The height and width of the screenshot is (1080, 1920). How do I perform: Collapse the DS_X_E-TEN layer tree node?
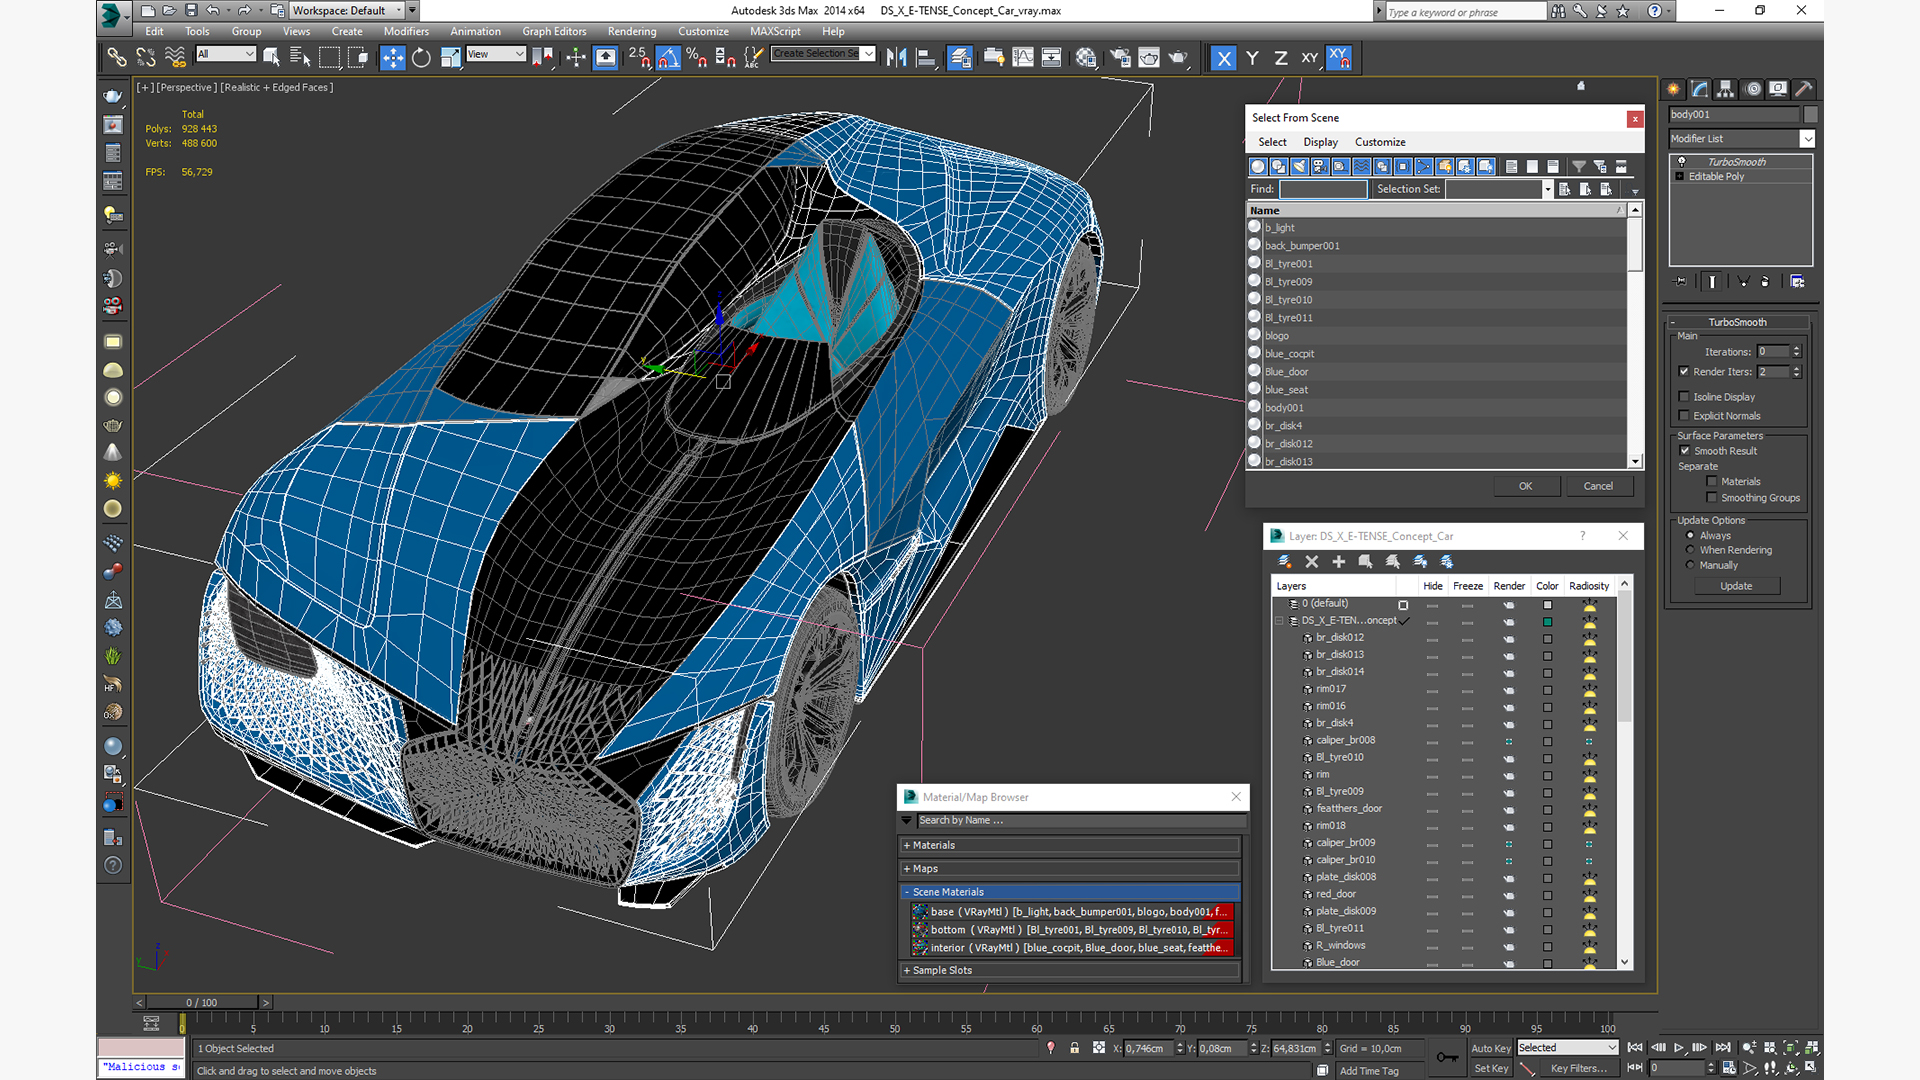tap(1279, 621)
